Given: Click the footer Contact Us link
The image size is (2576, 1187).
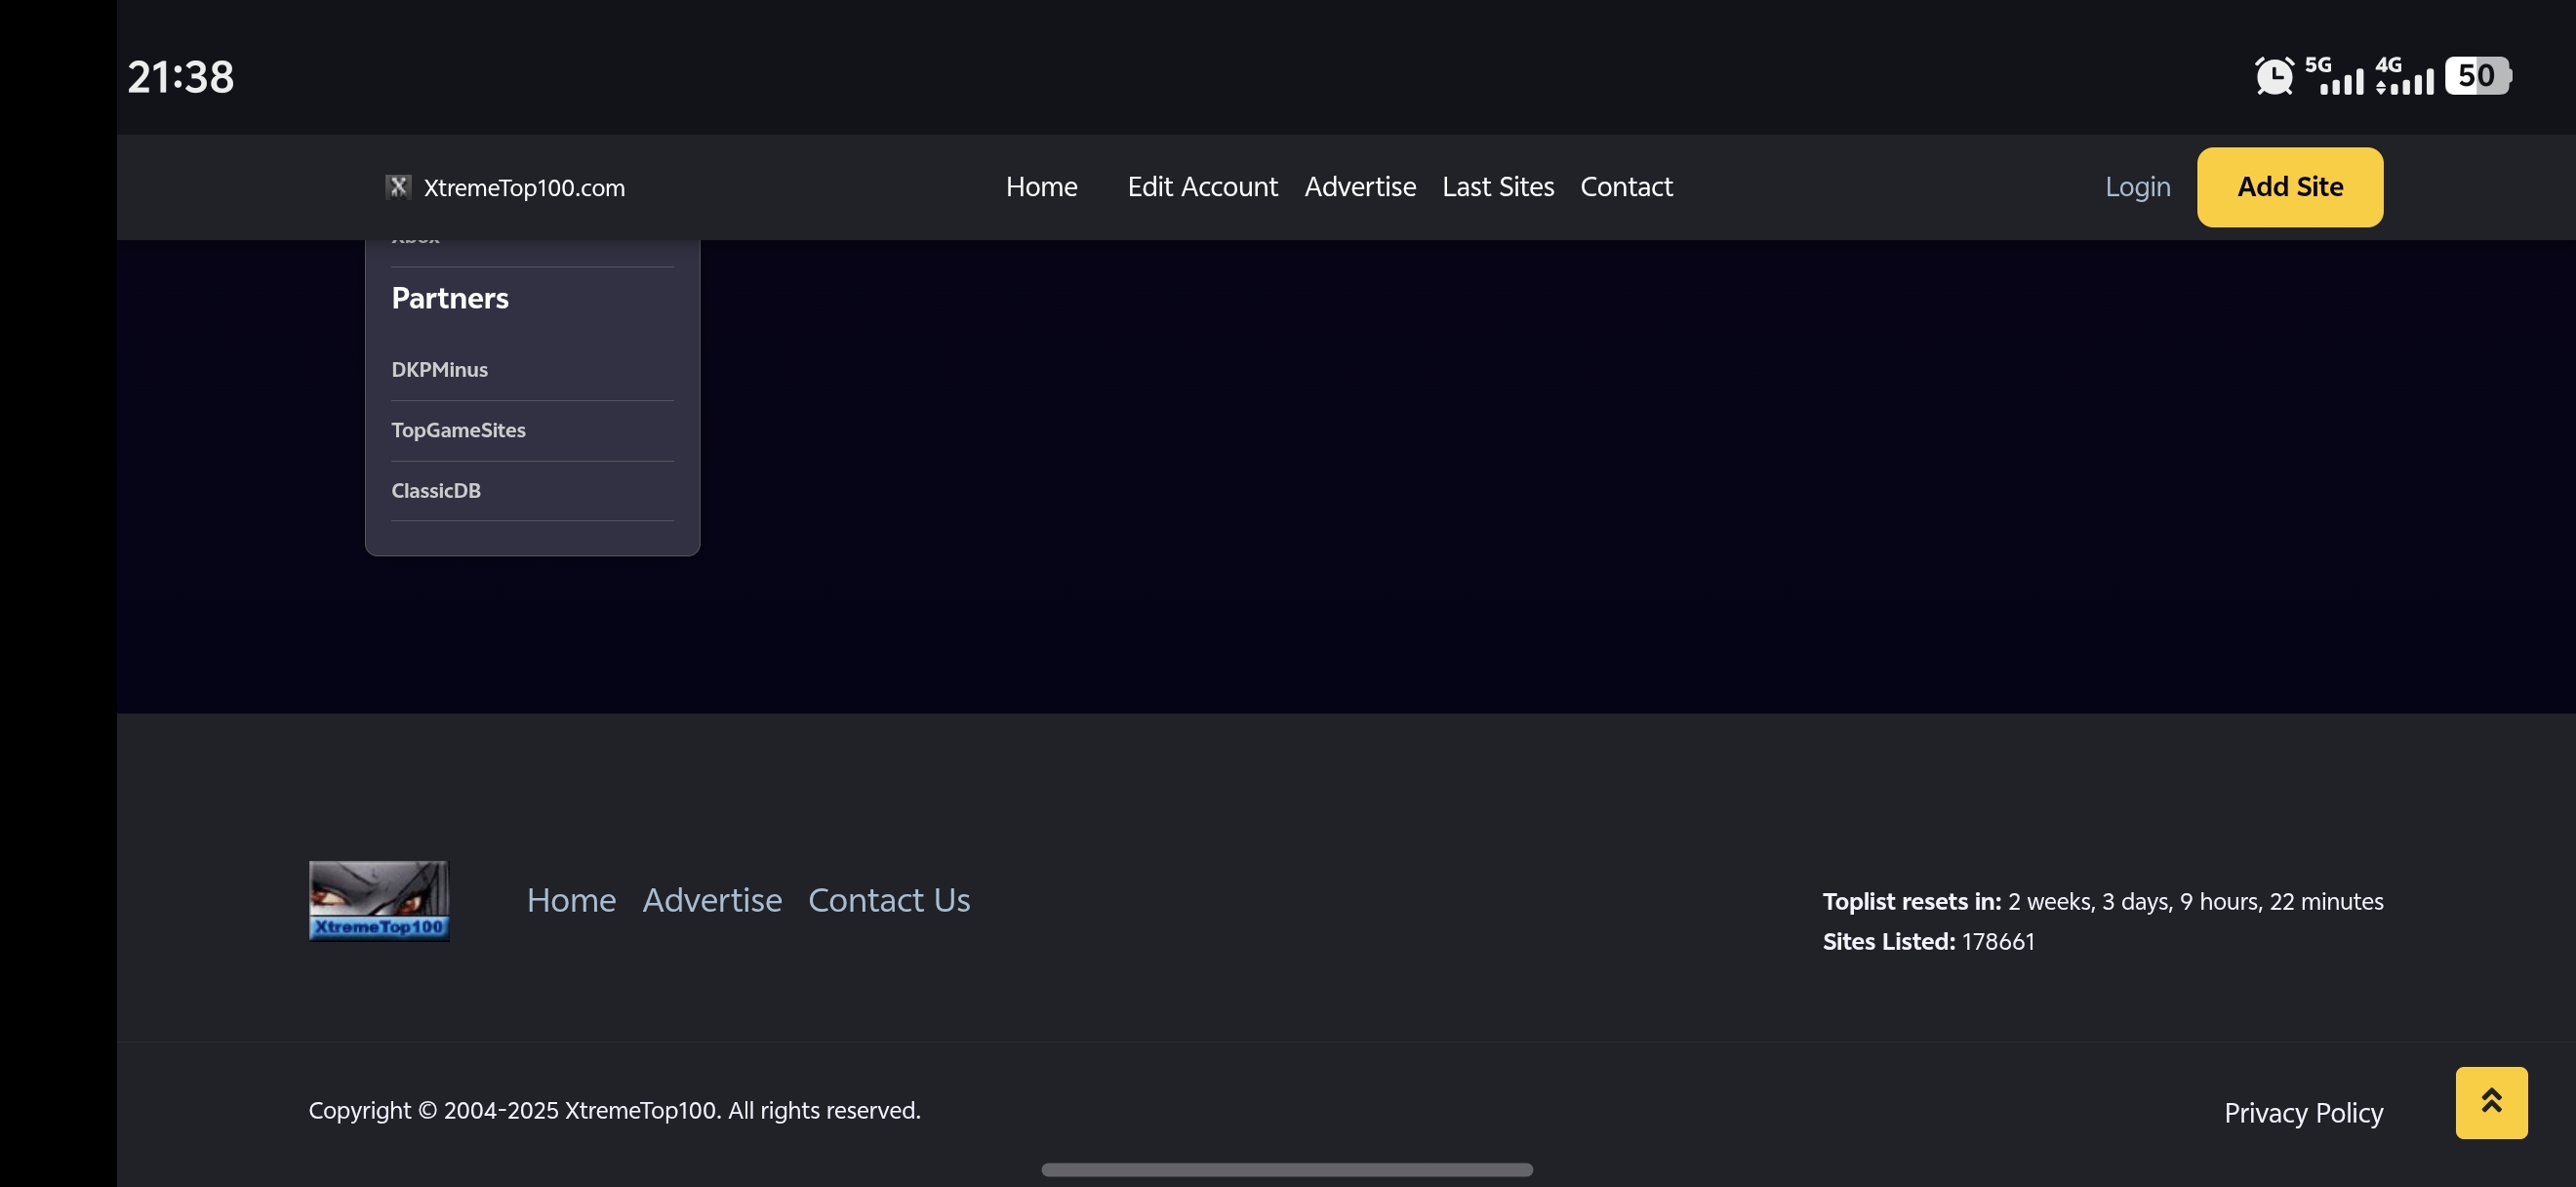Looking at the screenshot, I should 888,900.
